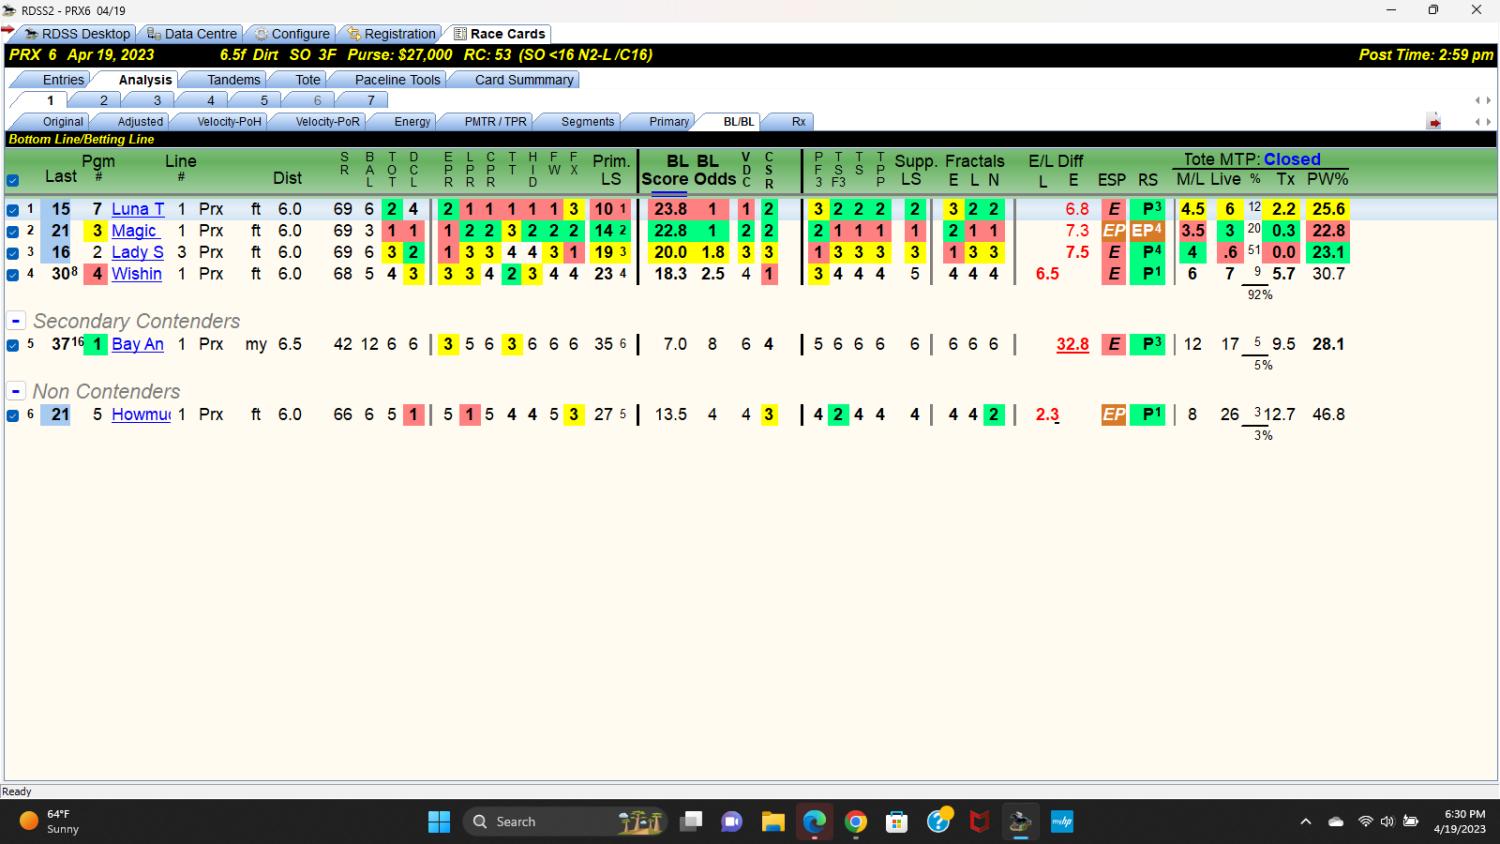
Task: Open the PMTR / TPR tab
Action: pos(495,122)
